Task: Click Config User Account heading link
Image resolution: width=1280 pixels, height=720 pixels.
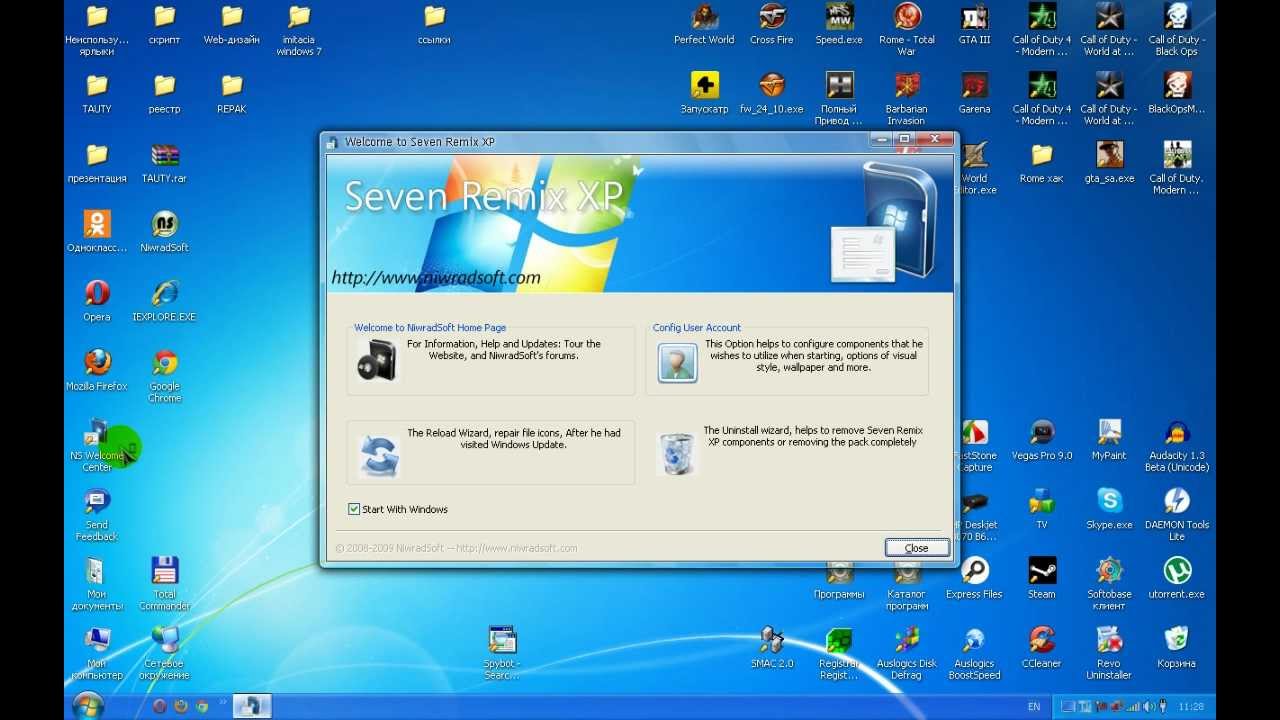Action: (697, 327)
